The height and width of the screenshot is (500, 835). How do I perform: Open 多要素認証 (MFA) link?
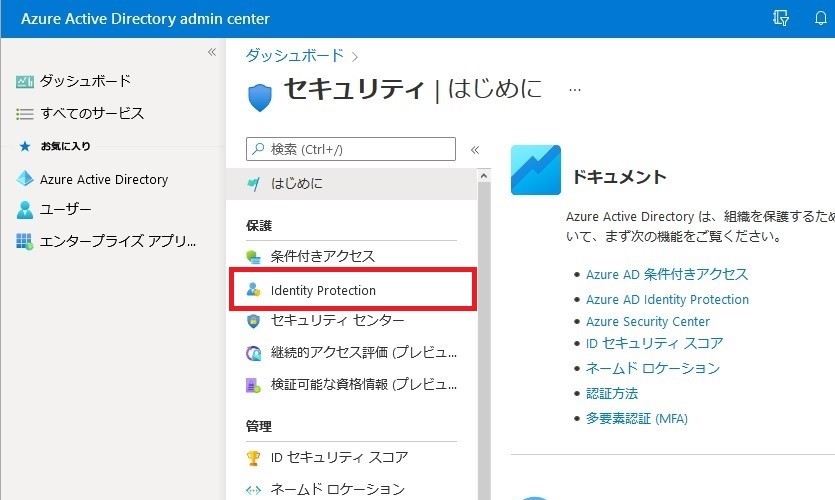pos(637,419)
